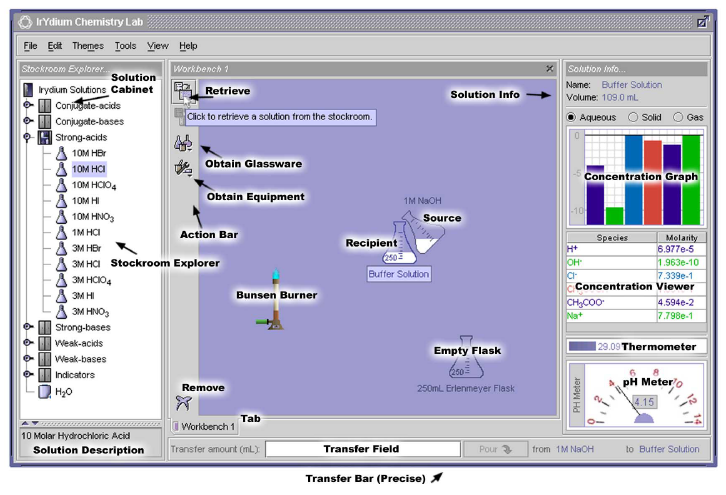Click the Remove item icon
Image resolution: width=726 pixels, height=495 pixels.
182,402
